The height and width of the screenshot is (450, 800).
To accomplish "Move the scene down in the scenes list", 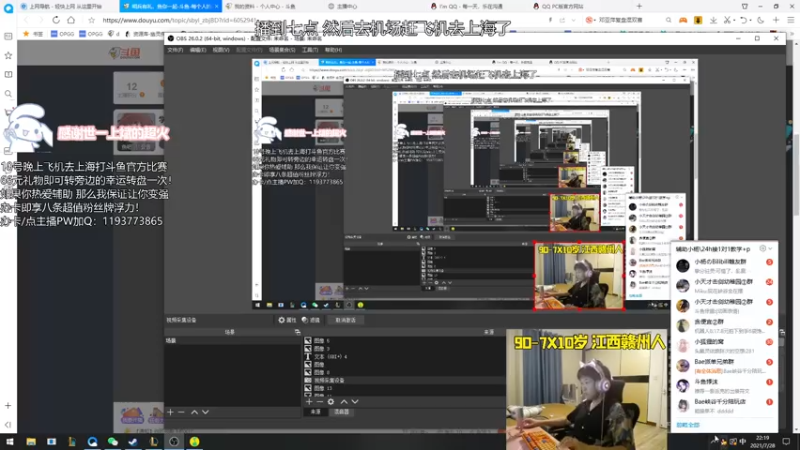I will tap(205, 412).
